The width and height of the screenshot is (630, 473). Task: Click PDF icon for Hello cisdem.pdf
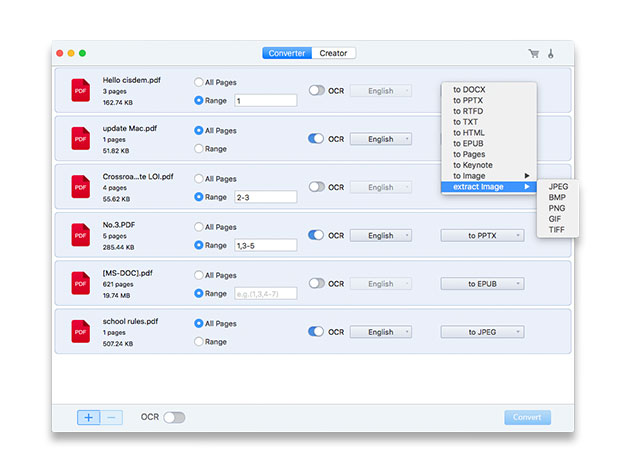(x=80, y=90)
